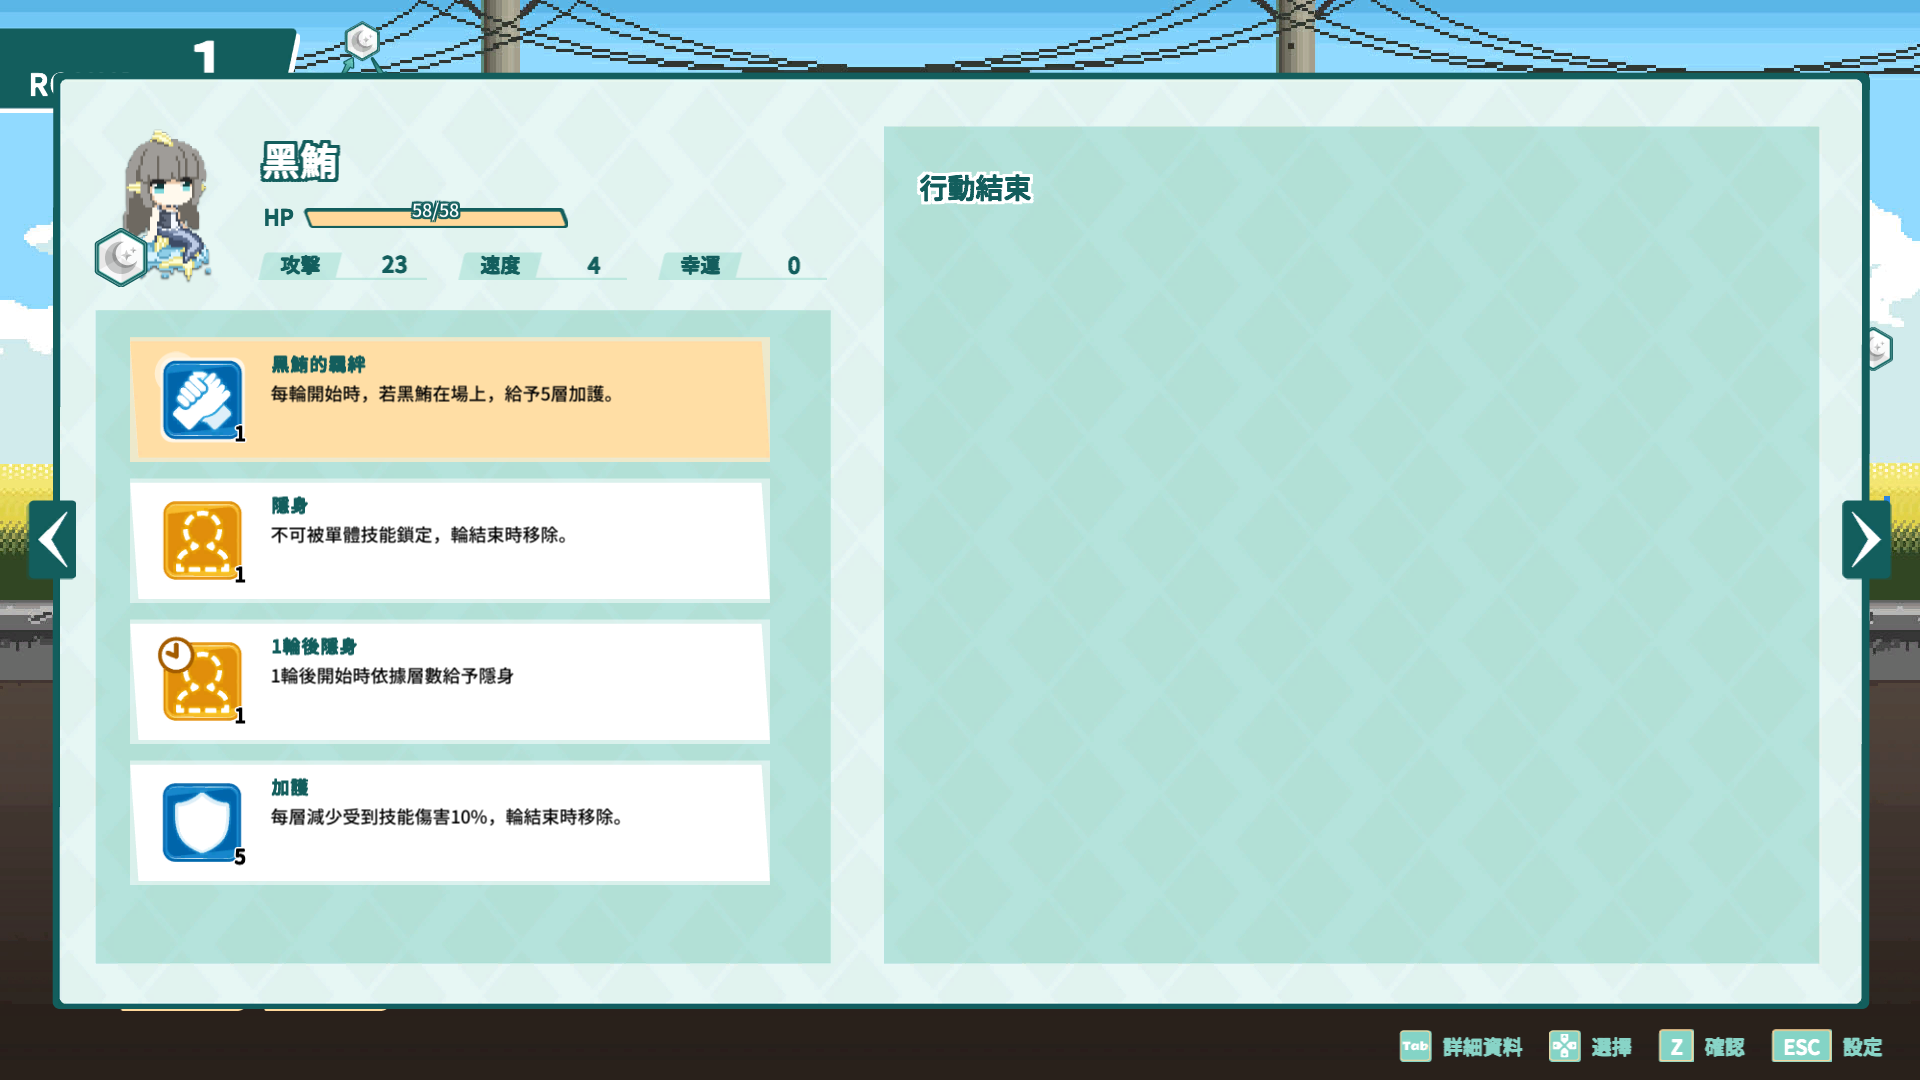Click the blue 加護 shield icon
This screenshot has width=1920, height=1080.
pos(202,822)
